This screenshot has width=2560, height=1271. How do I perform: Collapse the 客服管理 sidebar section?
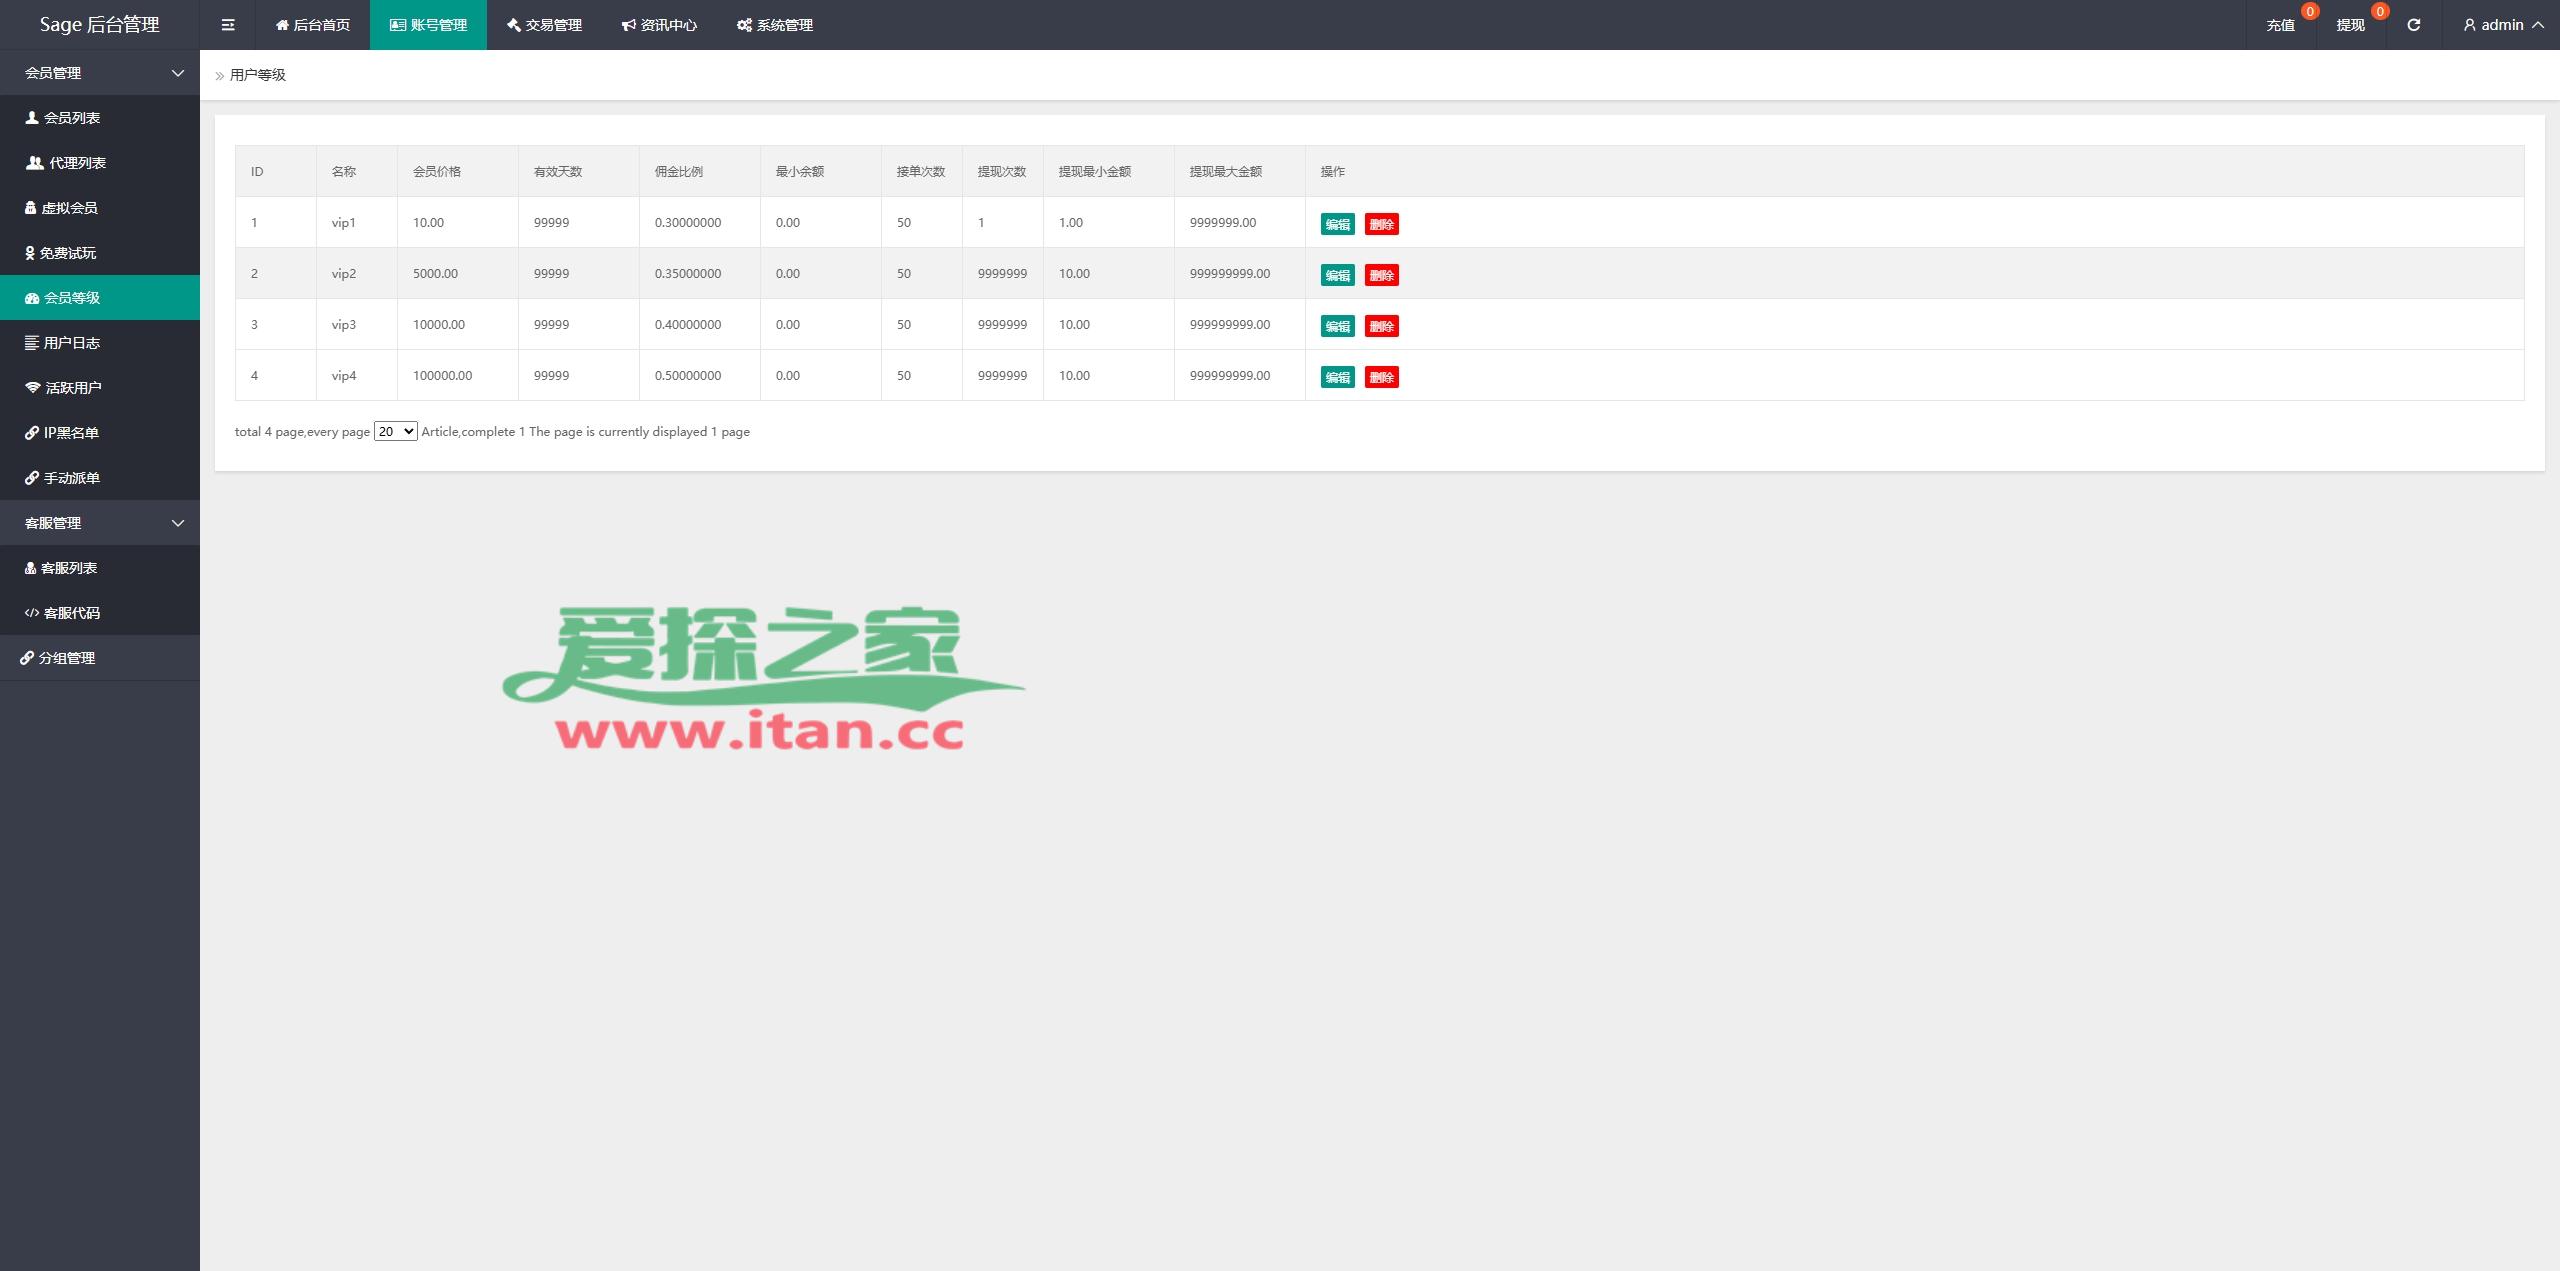coord(100,523)
